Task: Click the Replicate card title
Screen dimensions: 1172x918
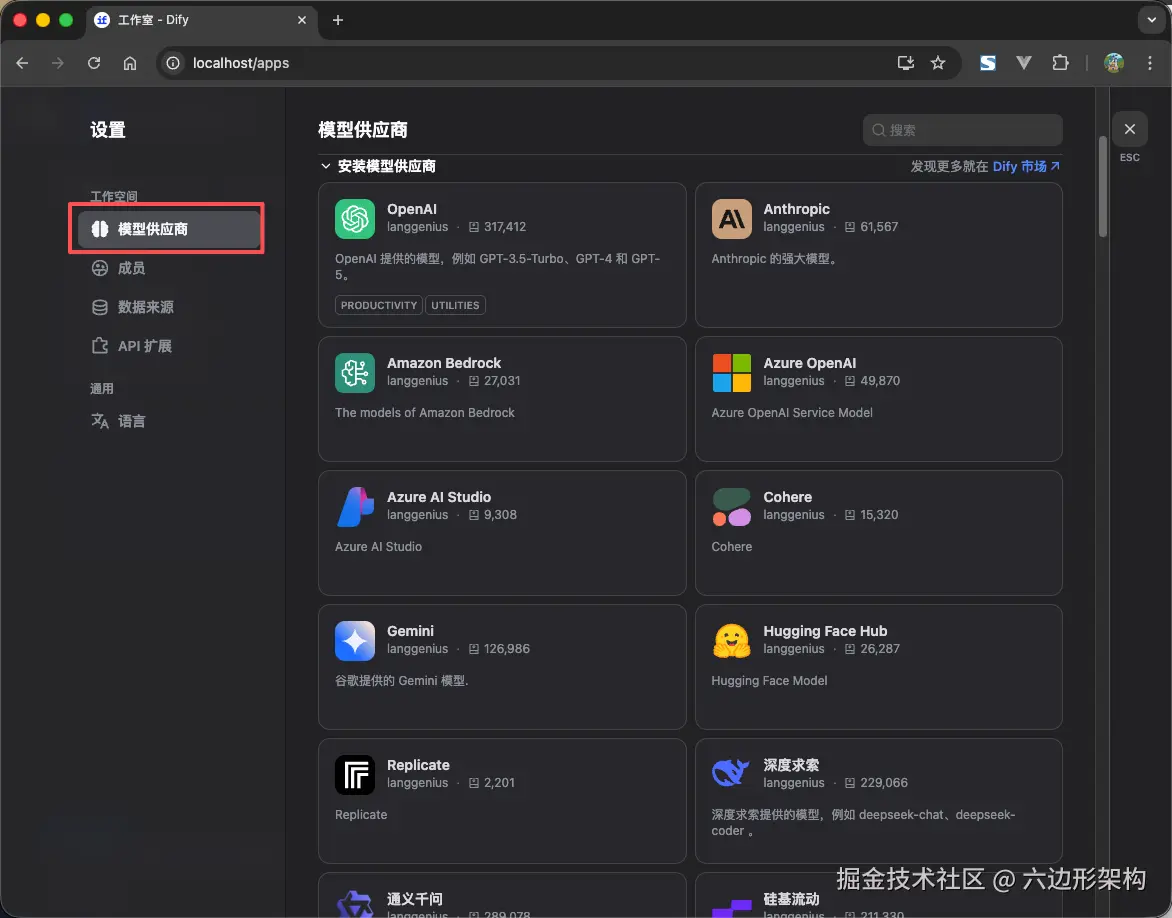Action: pos(419,765)
